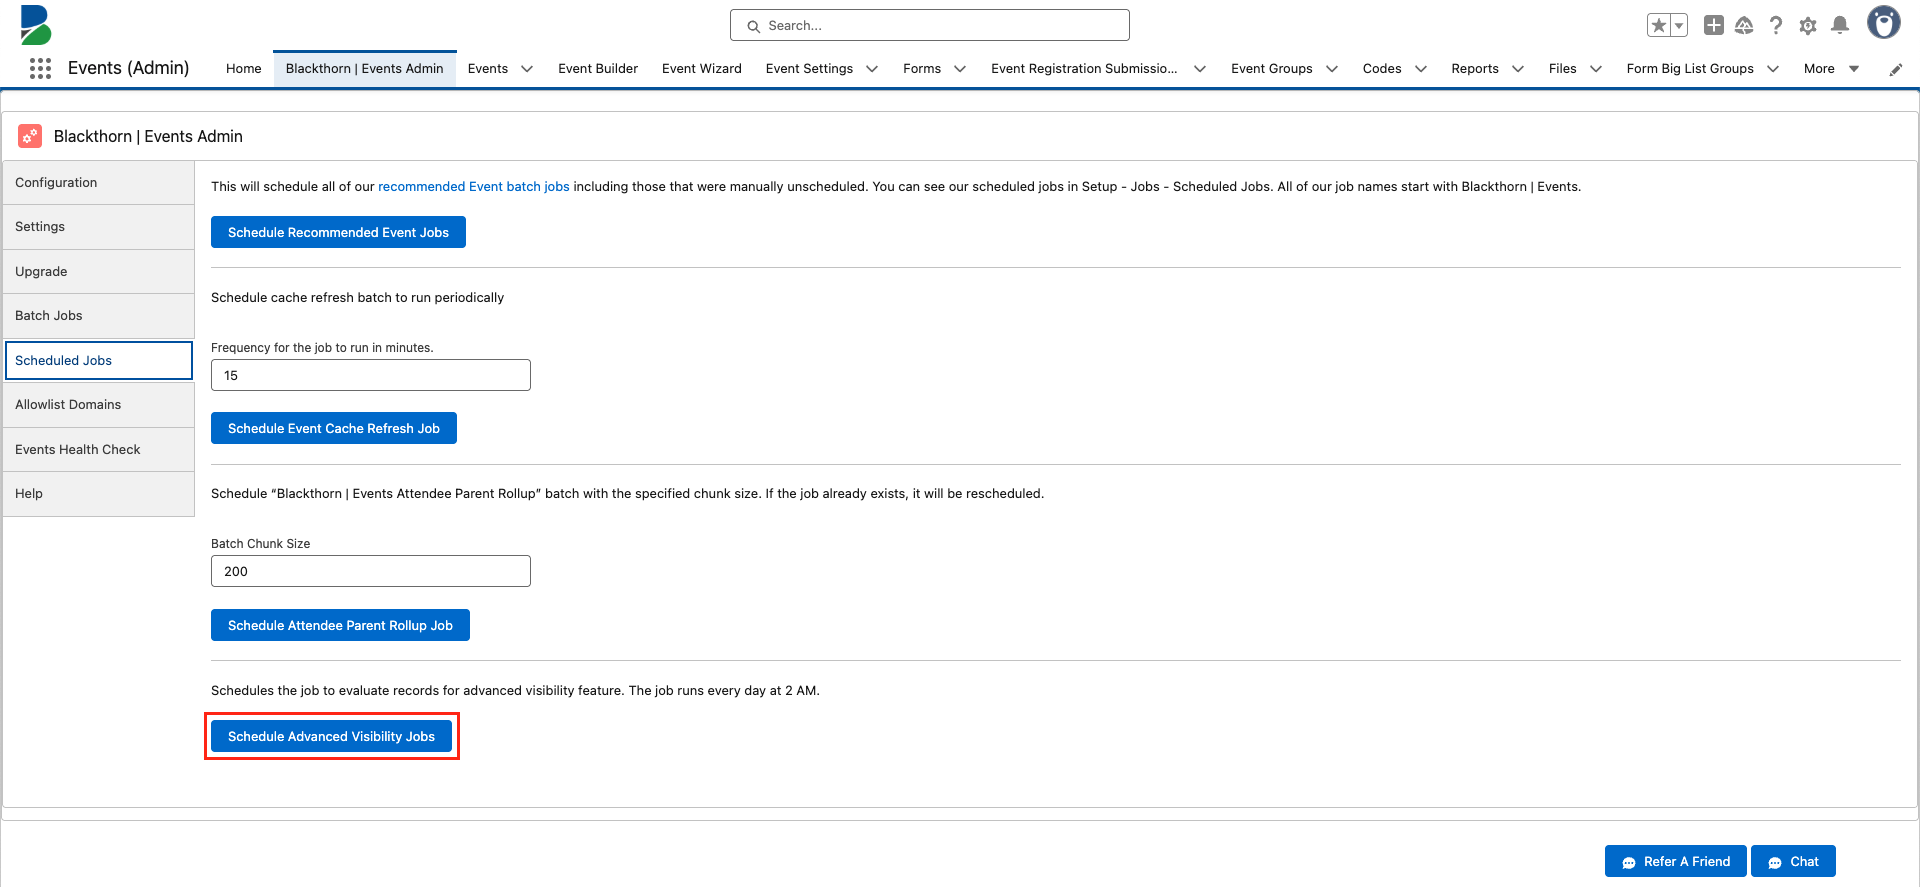Viewport: 1920px width, 887px height.
Task: Open the Event Wizard tab
Action: point(702,68)
